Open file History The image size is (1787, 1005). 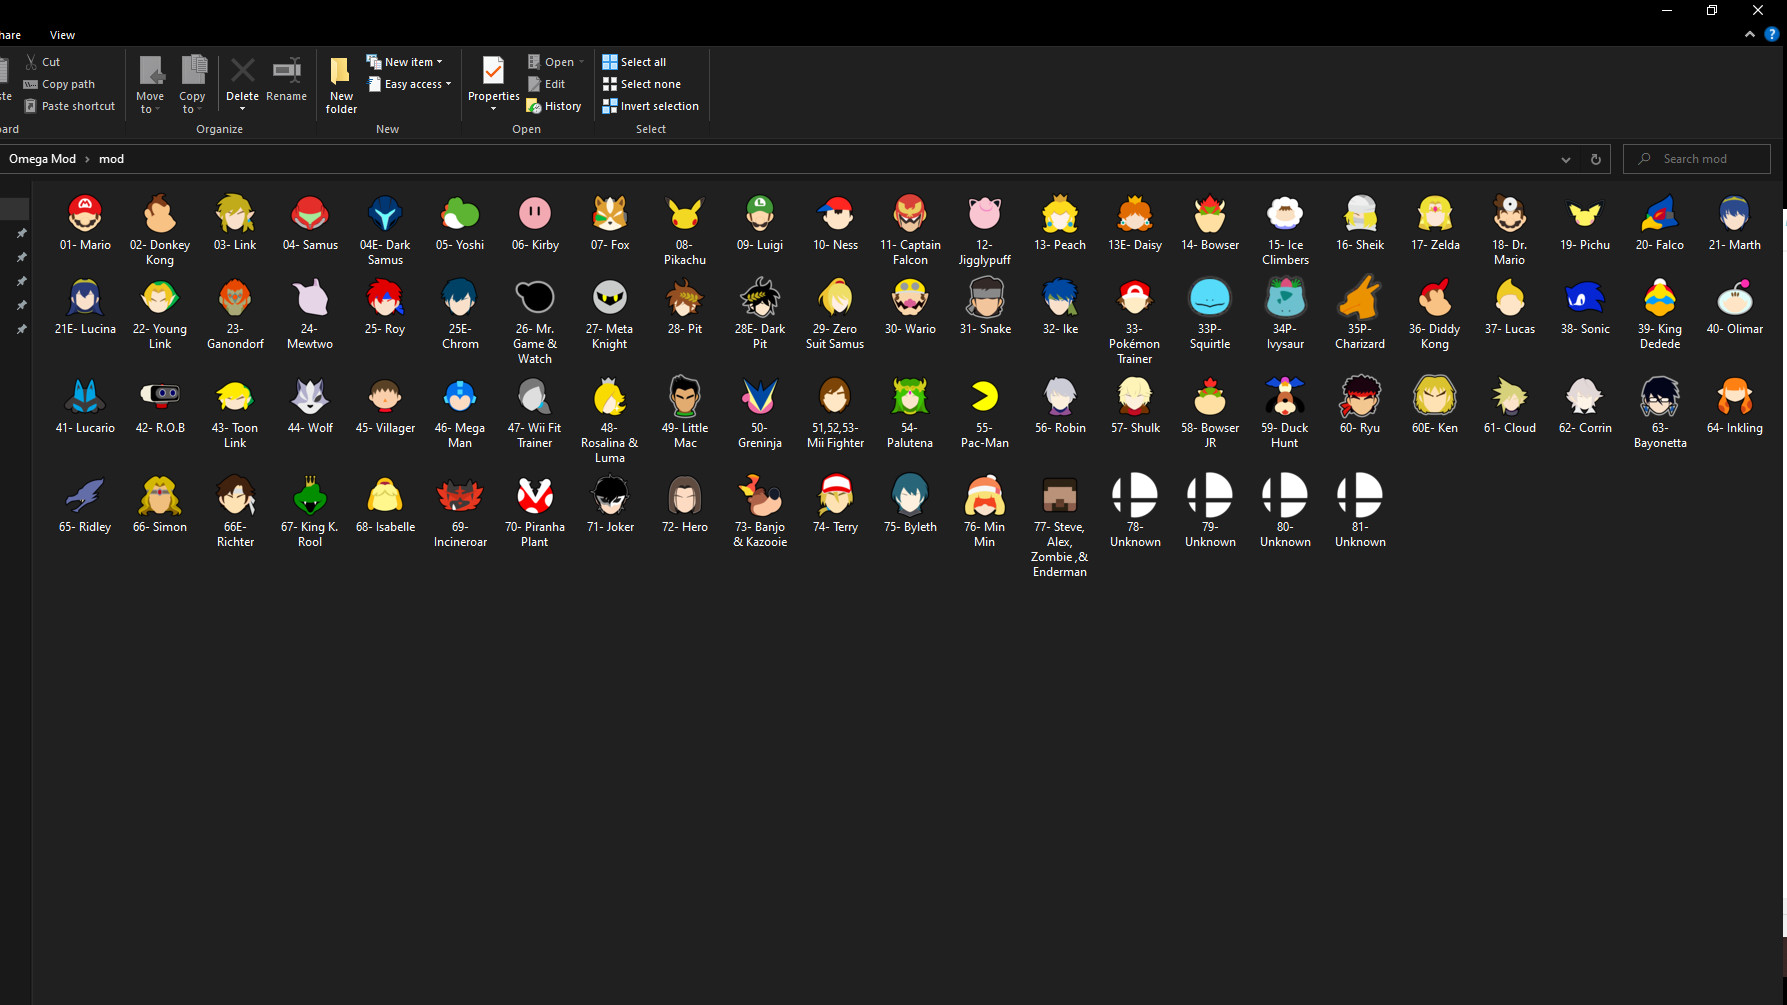554,106
